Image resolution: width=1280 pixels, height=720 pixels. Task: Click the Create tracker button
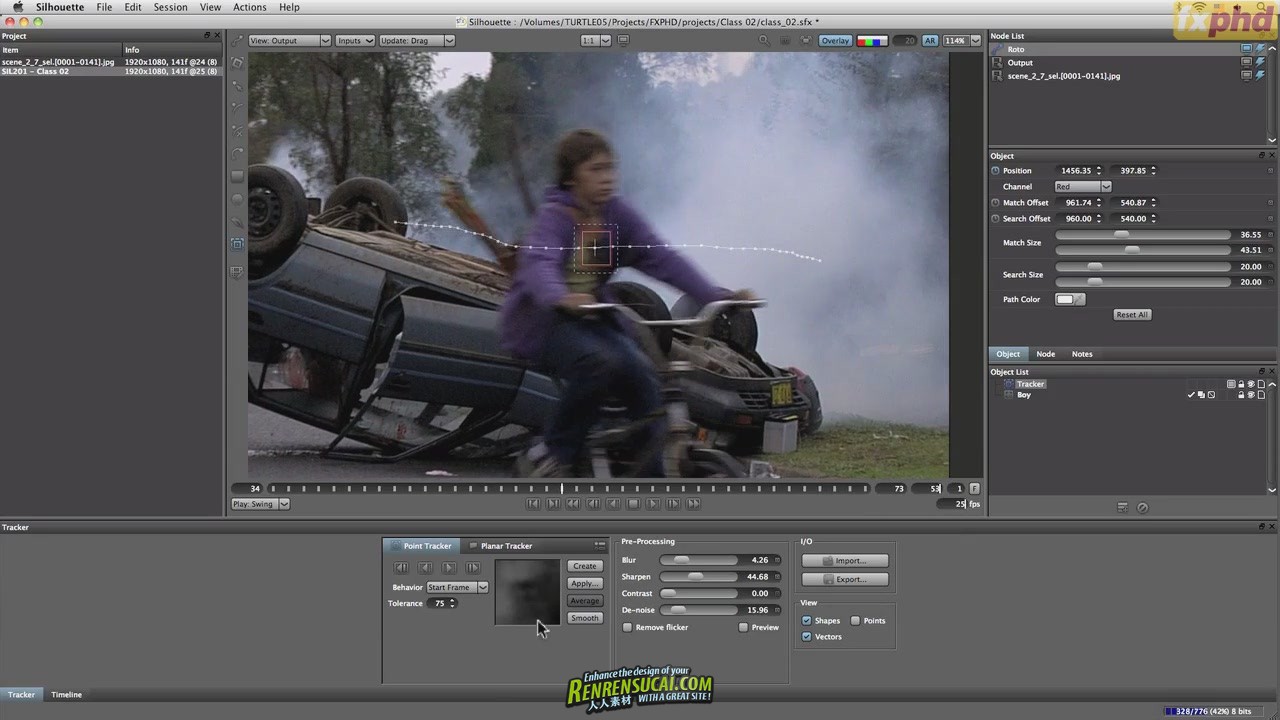pyautogui.click(x=584, y=566)
